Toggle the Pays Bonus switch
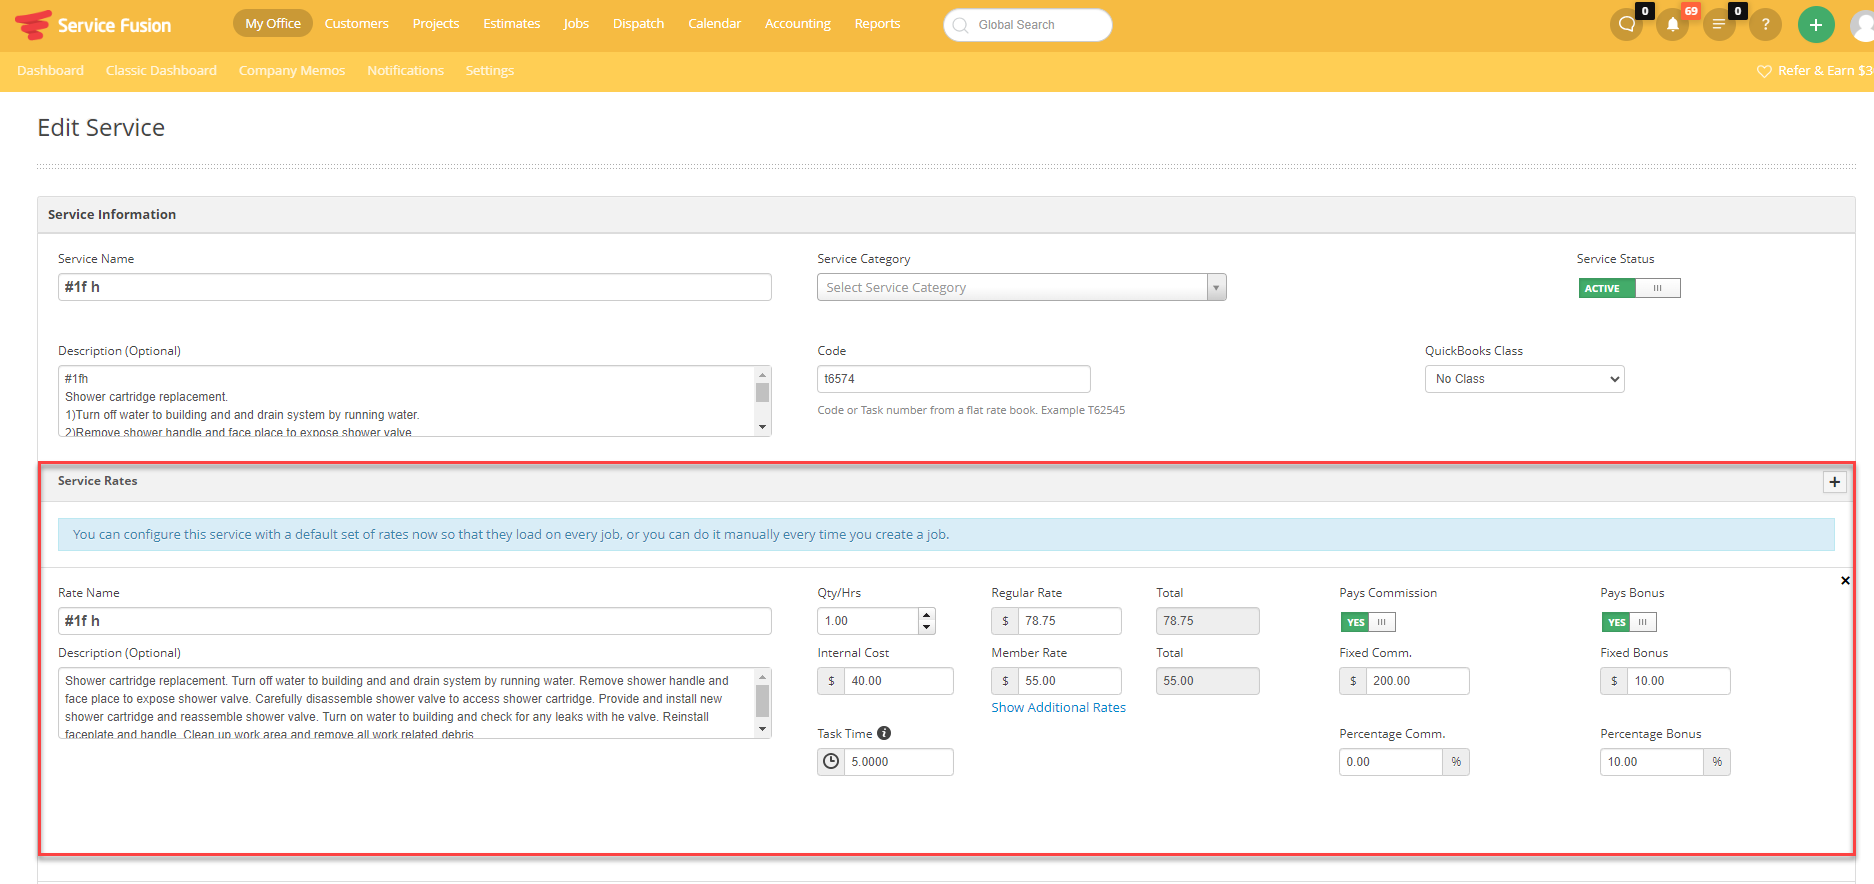The width and height of the screenshot is (1874, 884). [x=1628, y=622]
